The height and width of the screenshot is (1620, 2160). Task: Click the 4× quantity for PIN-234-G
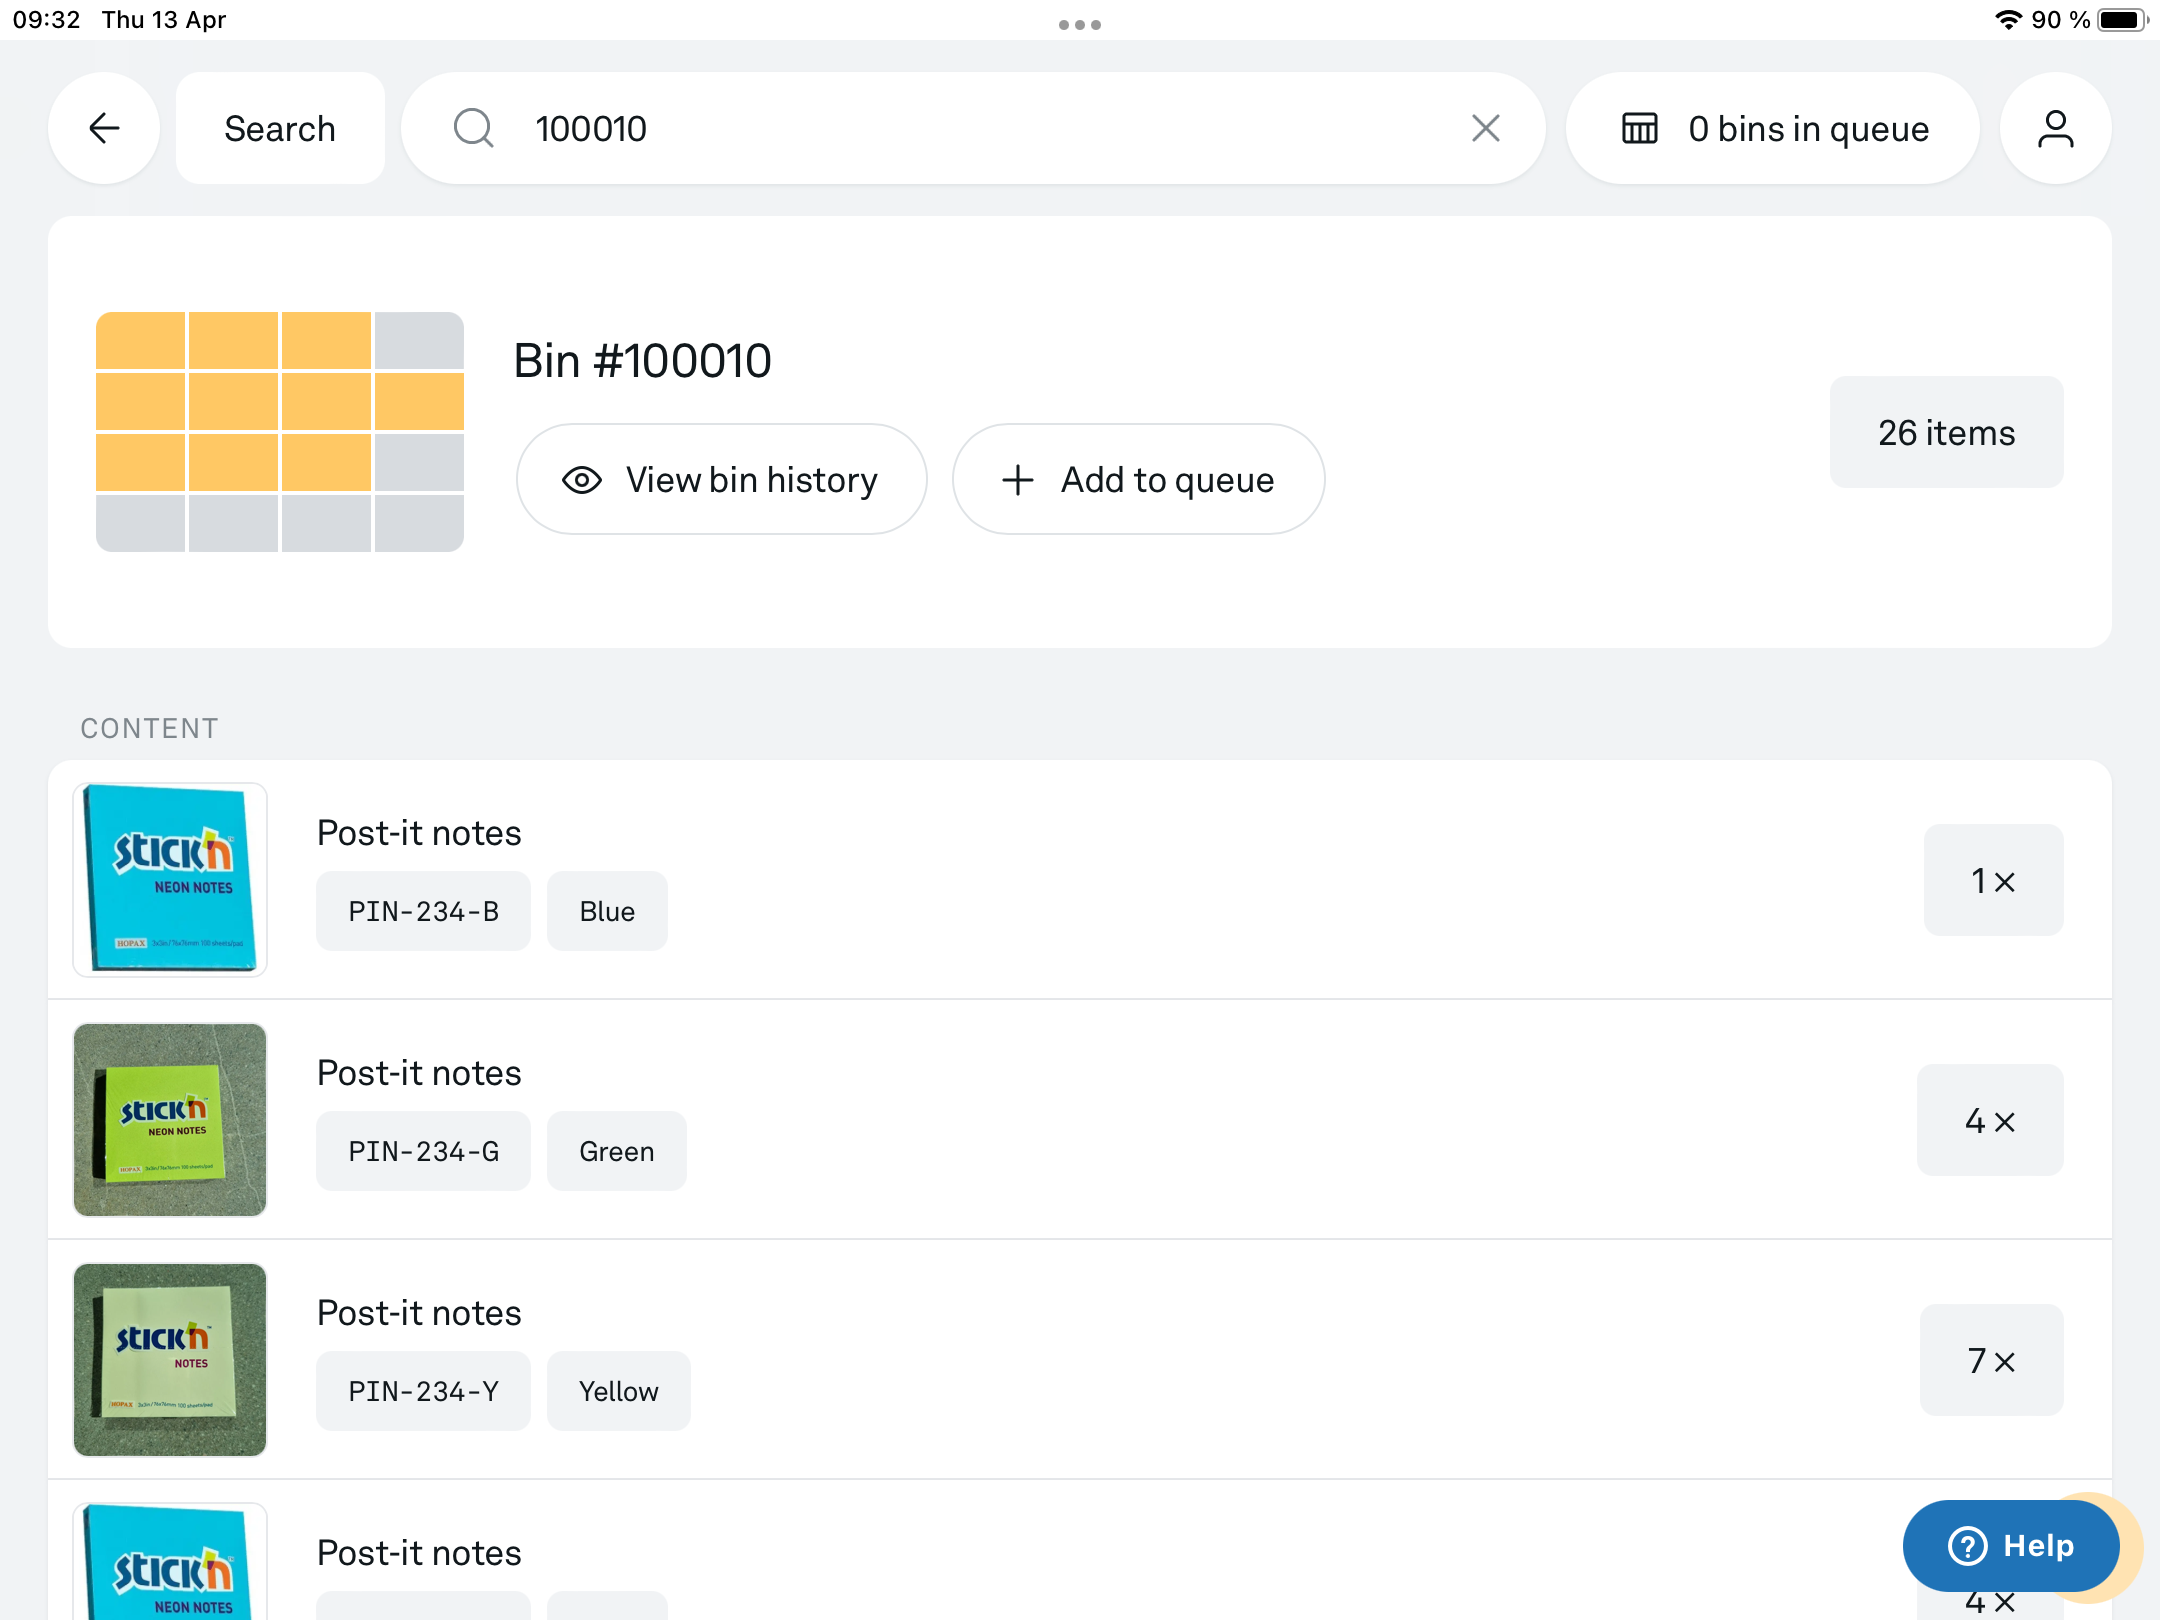[1990, 1120]
